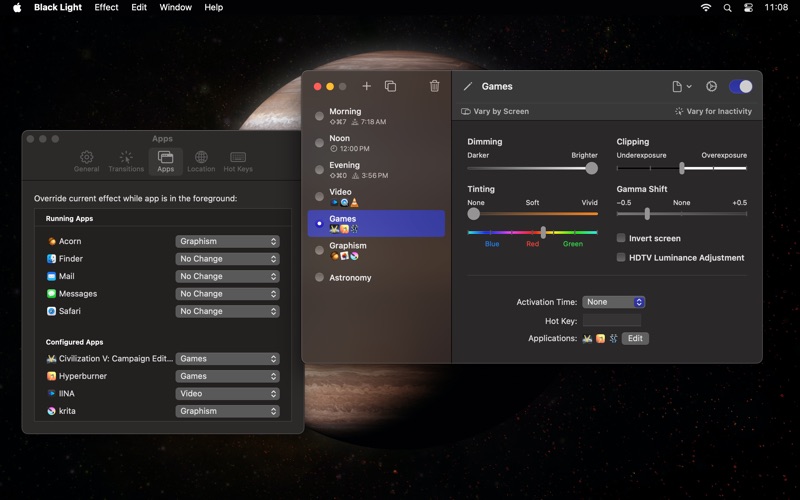Enable Invert screen checkbox

click(x=621, y=238)
